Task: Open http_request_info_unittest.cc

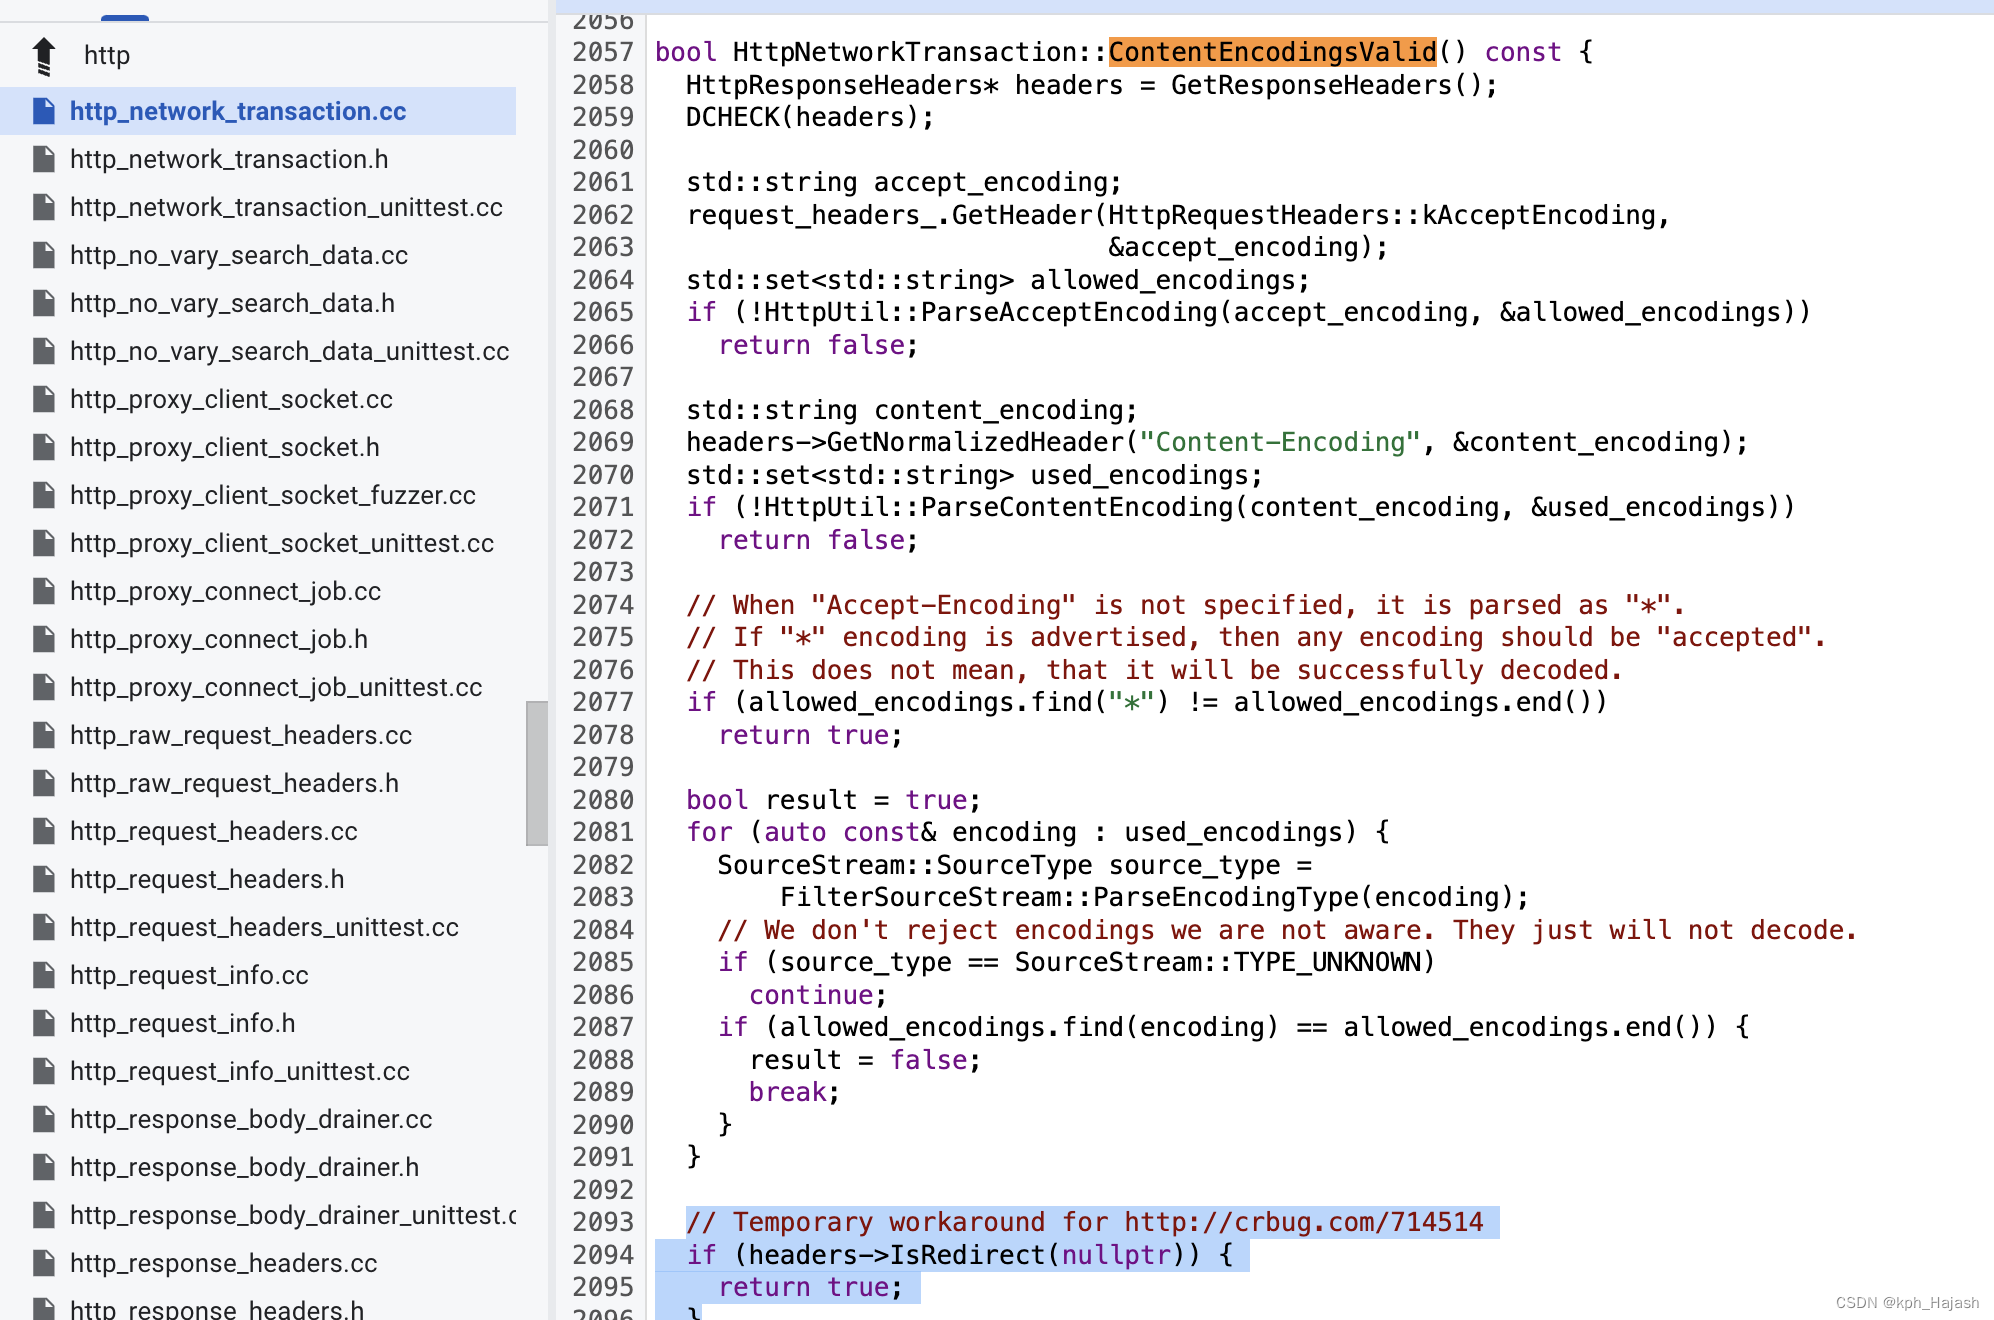Action: (x=240, y=1071)
